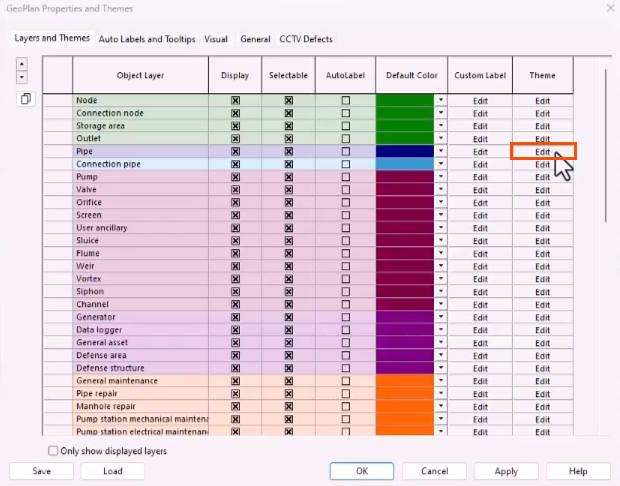Click Theme Edit for Connection pipe
The image size is (620, 486).
542,165
